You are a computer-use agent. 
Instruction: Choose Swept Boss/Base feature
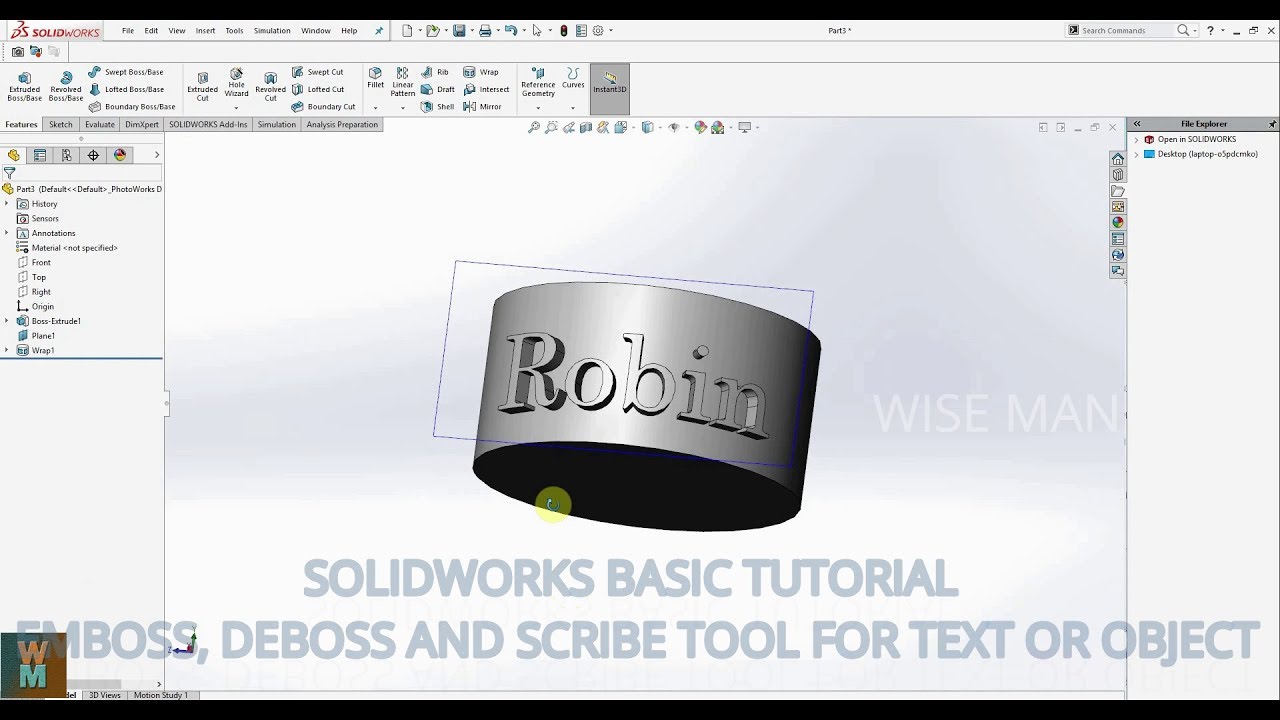[x=125, y=72]
